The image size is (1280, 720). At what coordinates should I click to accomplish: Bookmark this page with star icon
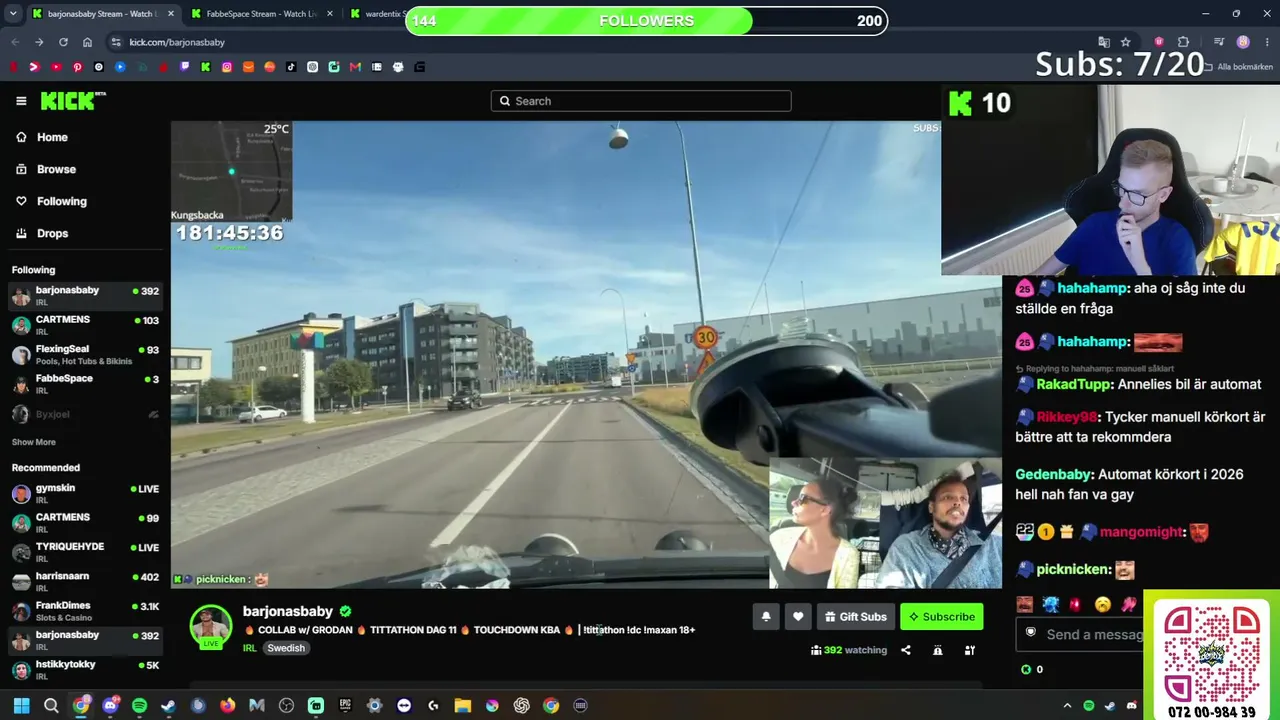1125,42
